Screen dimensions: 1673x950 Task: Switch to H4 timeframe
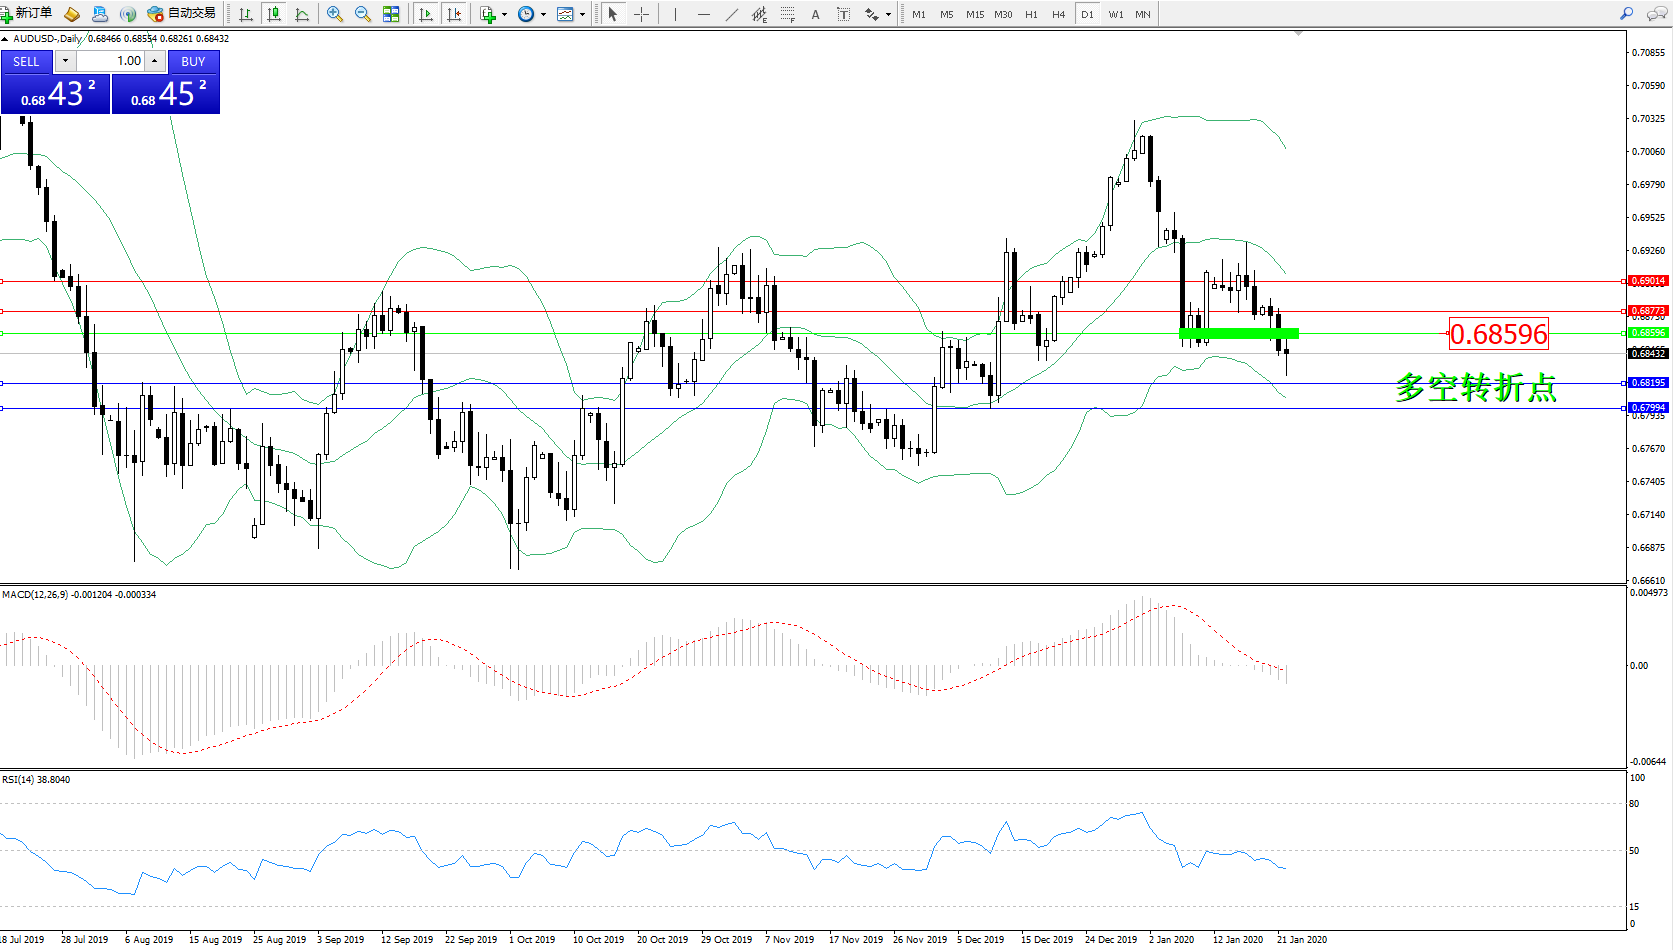coord(1058,14)
